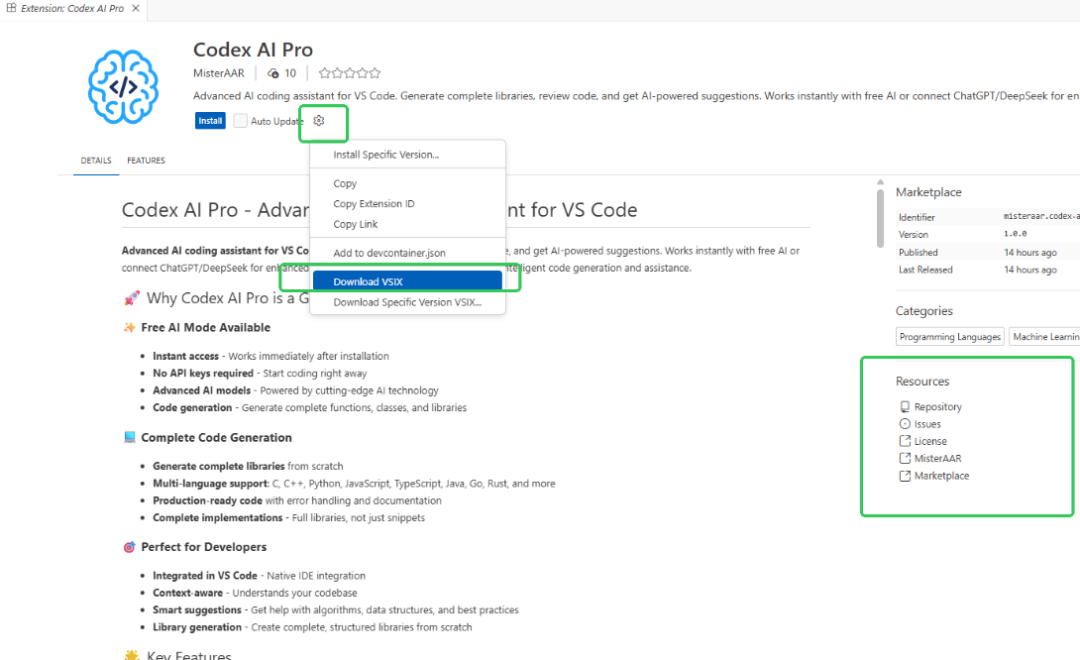Click the Last Released 14 hours ago value
1080x660 pixels.
click(1030, 269)
